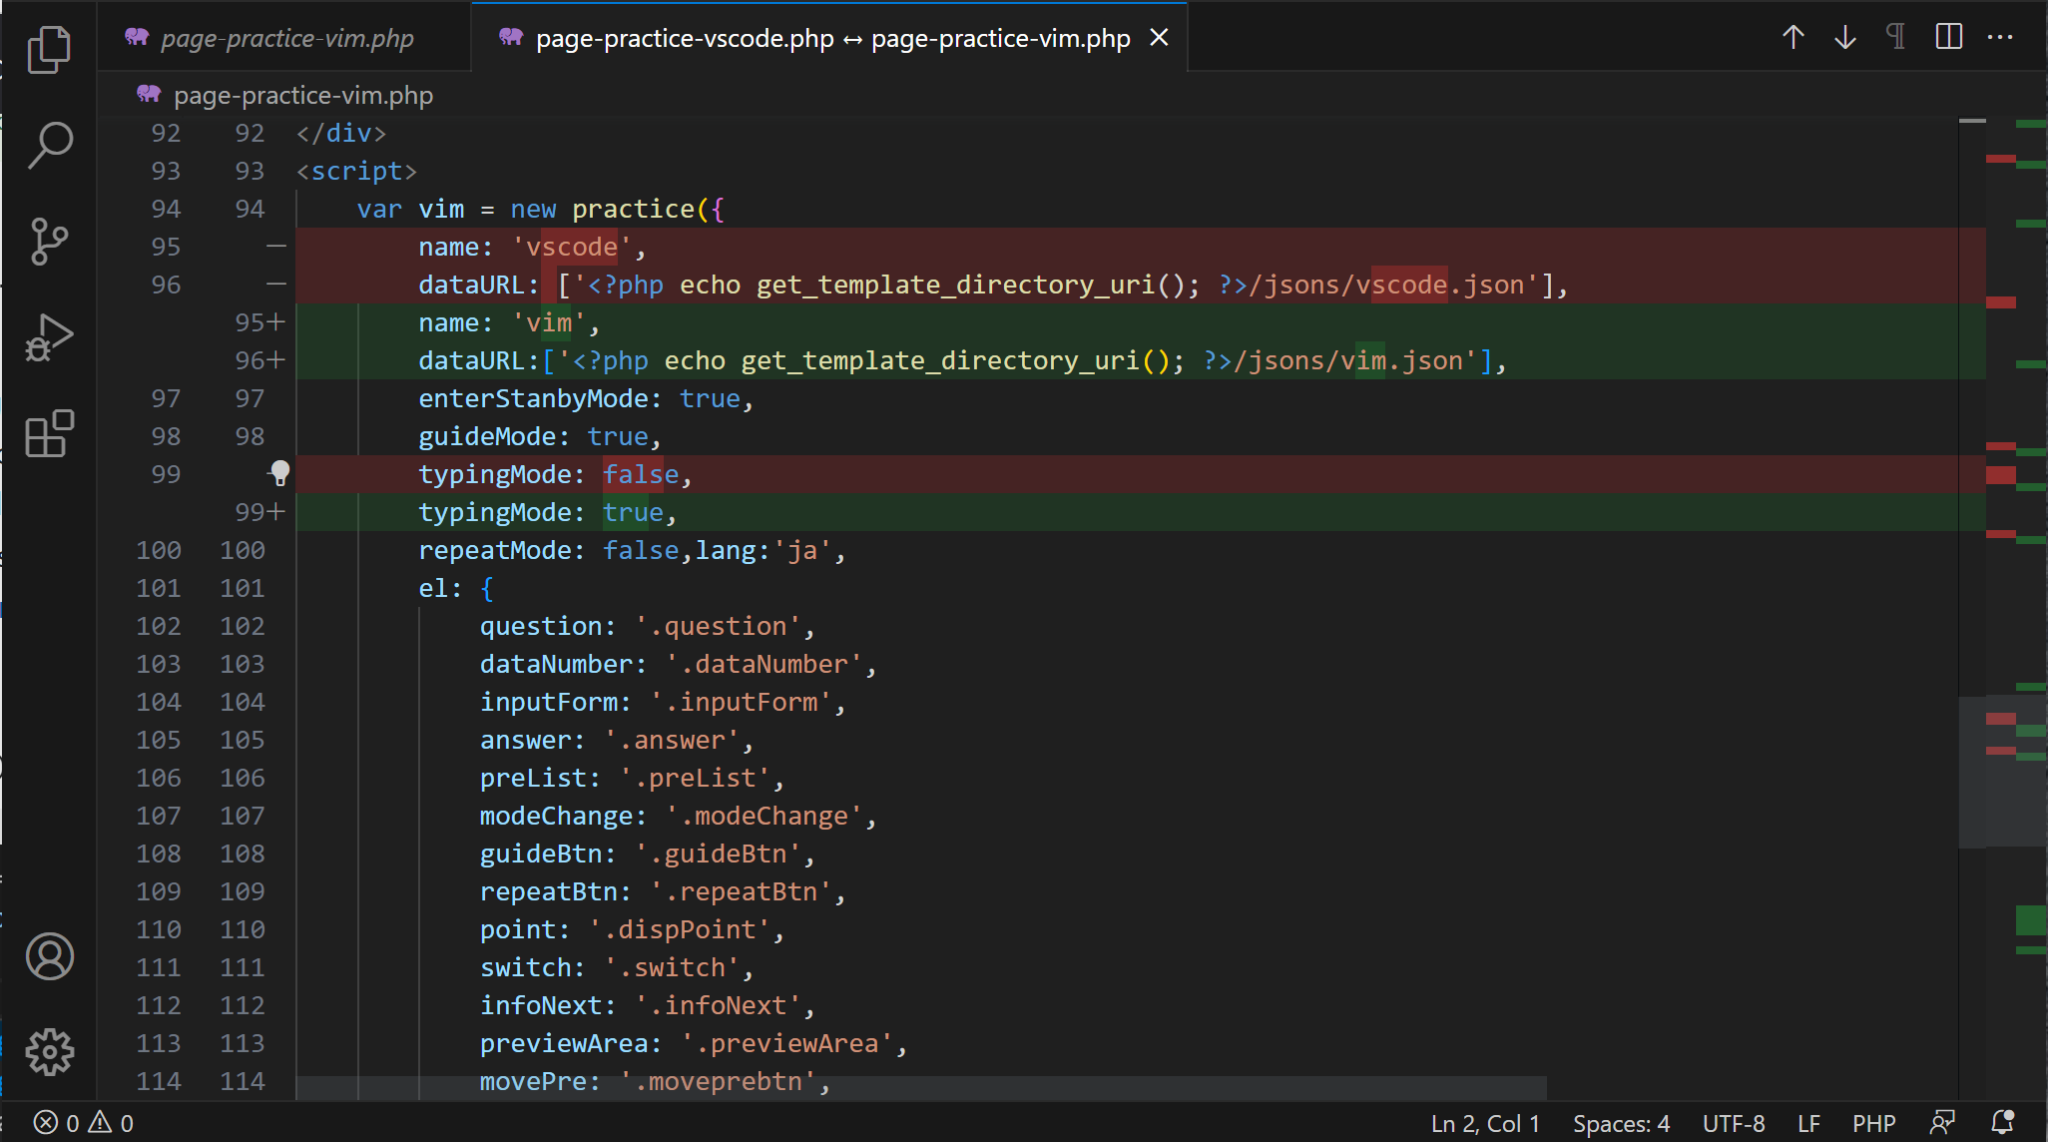
Task: Close the diff editor tab
Action: [1159, 38]
